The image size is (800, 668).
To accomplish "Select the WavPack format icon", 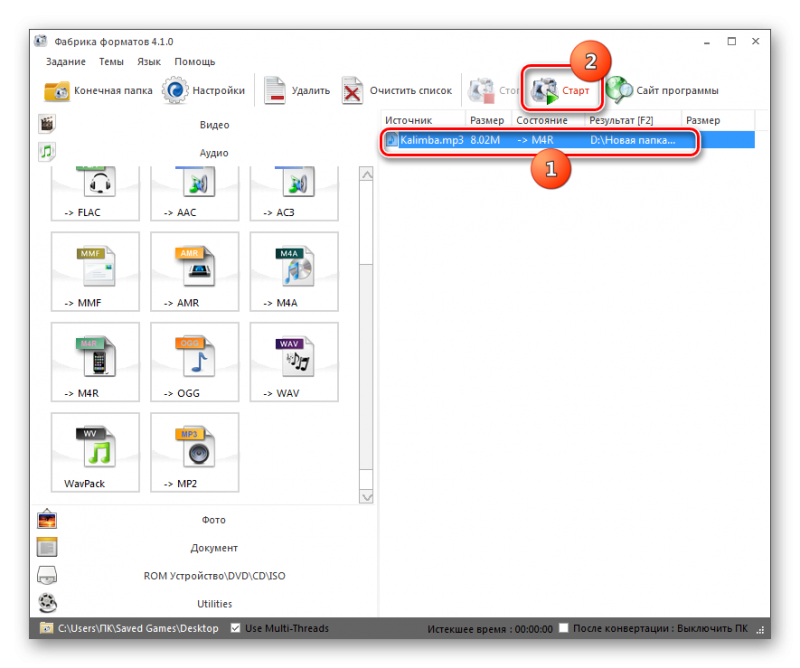I will pyautogui.click(x=95, y=453).
